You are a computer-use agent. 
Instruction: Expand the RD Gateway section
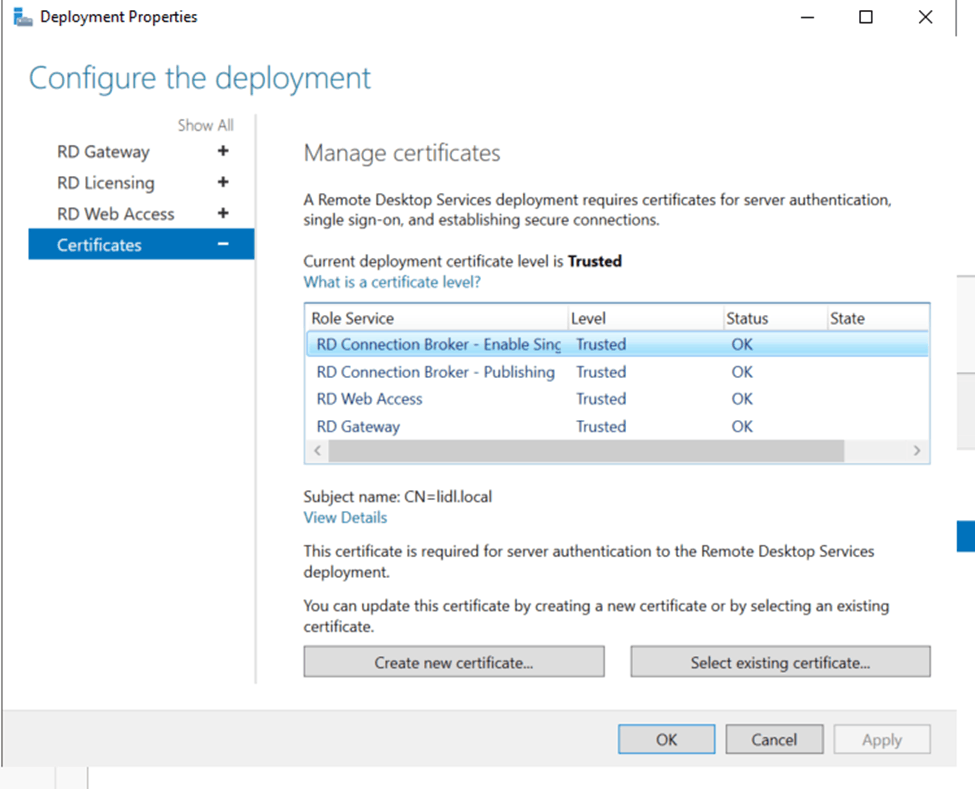222,151
